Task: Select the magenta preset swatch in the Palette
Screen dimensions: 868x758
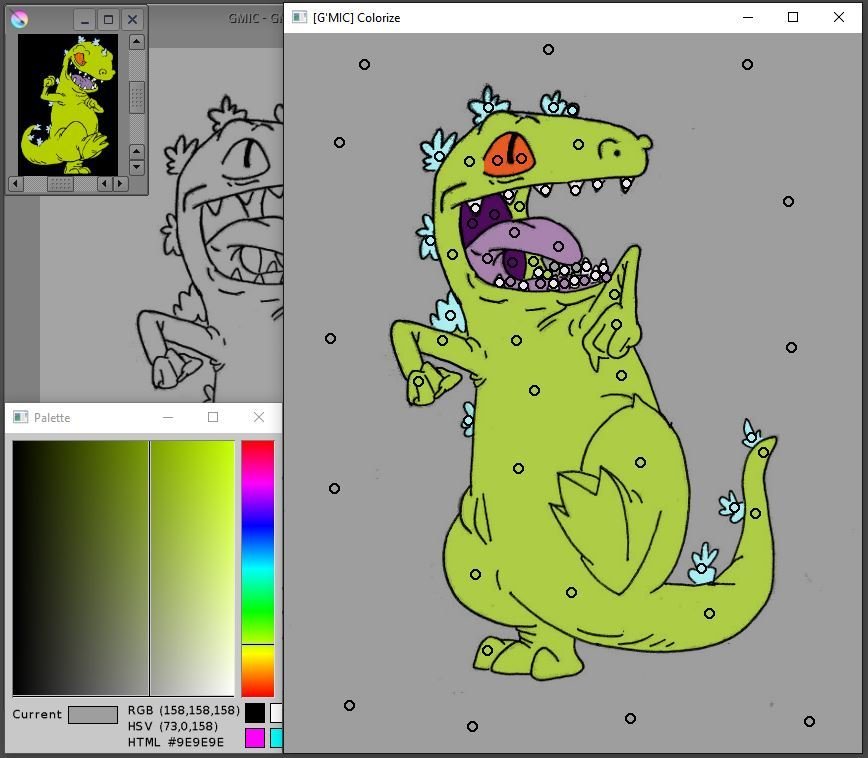Action: point(255,738)
